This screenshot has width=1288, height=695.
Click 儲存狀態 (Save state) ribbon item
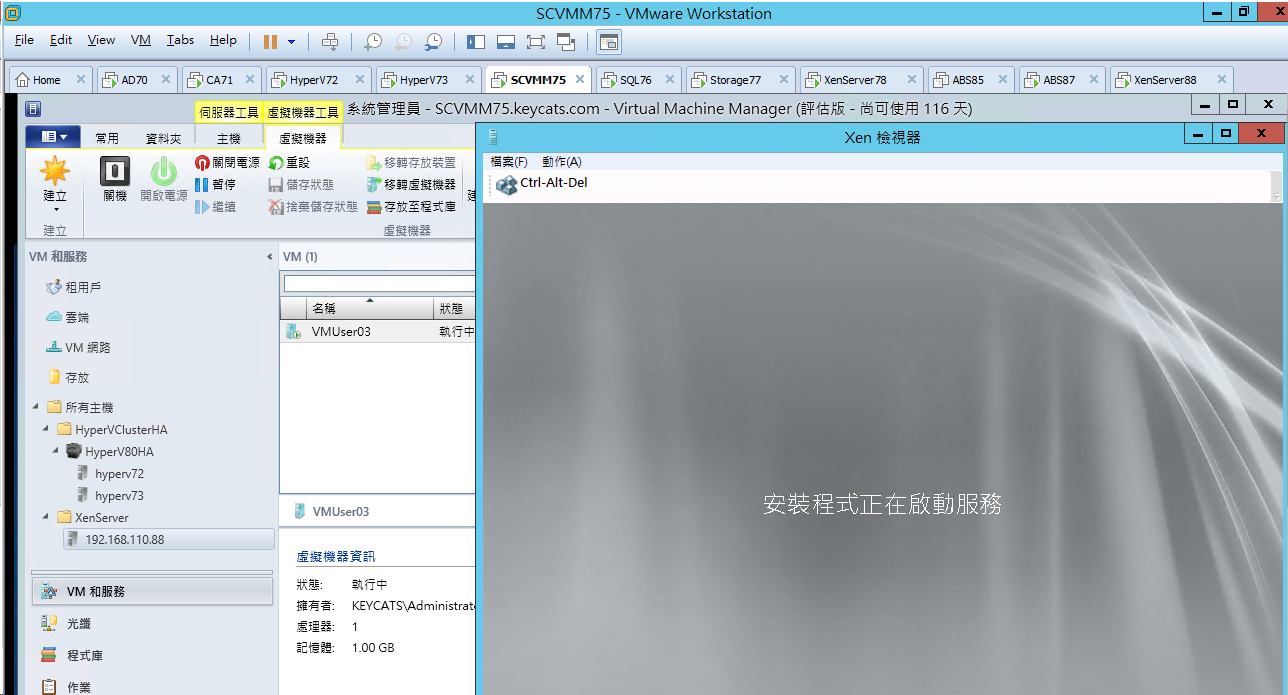[x=301, y=184]
